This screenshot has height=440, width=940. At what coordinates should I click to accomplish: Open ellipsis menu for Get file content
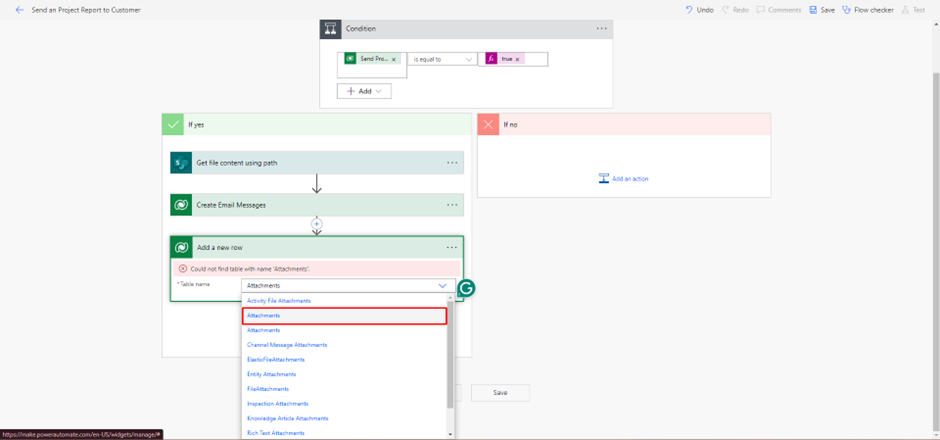click(452, 162)
